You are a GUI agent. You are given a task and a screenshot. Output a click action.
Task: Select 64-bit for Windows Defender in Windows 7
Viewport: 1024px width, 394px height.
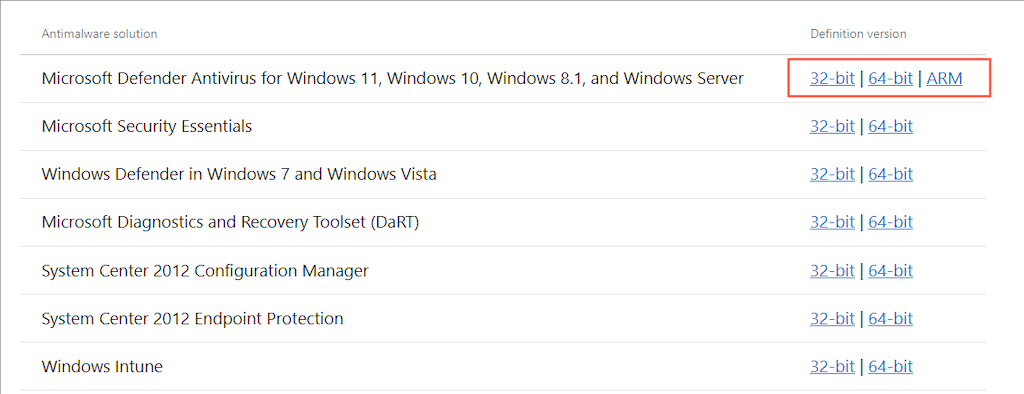[890, 174]
